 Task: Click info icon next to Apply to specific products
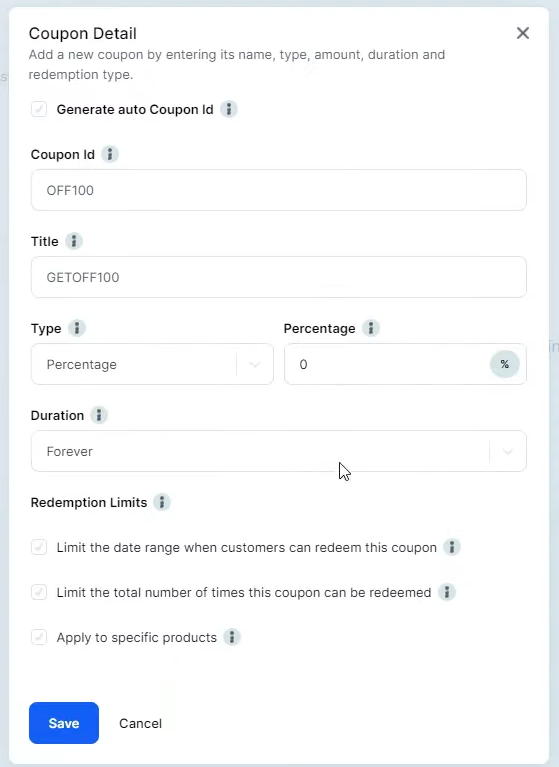pyautogui.click(x=232, y=637)
